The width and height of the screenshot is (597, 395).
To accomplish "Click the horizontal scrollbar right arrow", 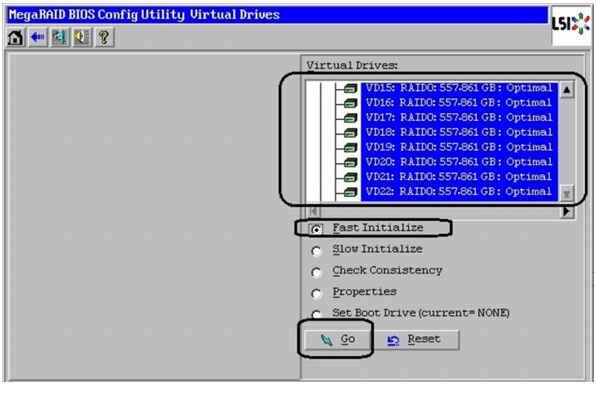I will (x=567, y=211).
